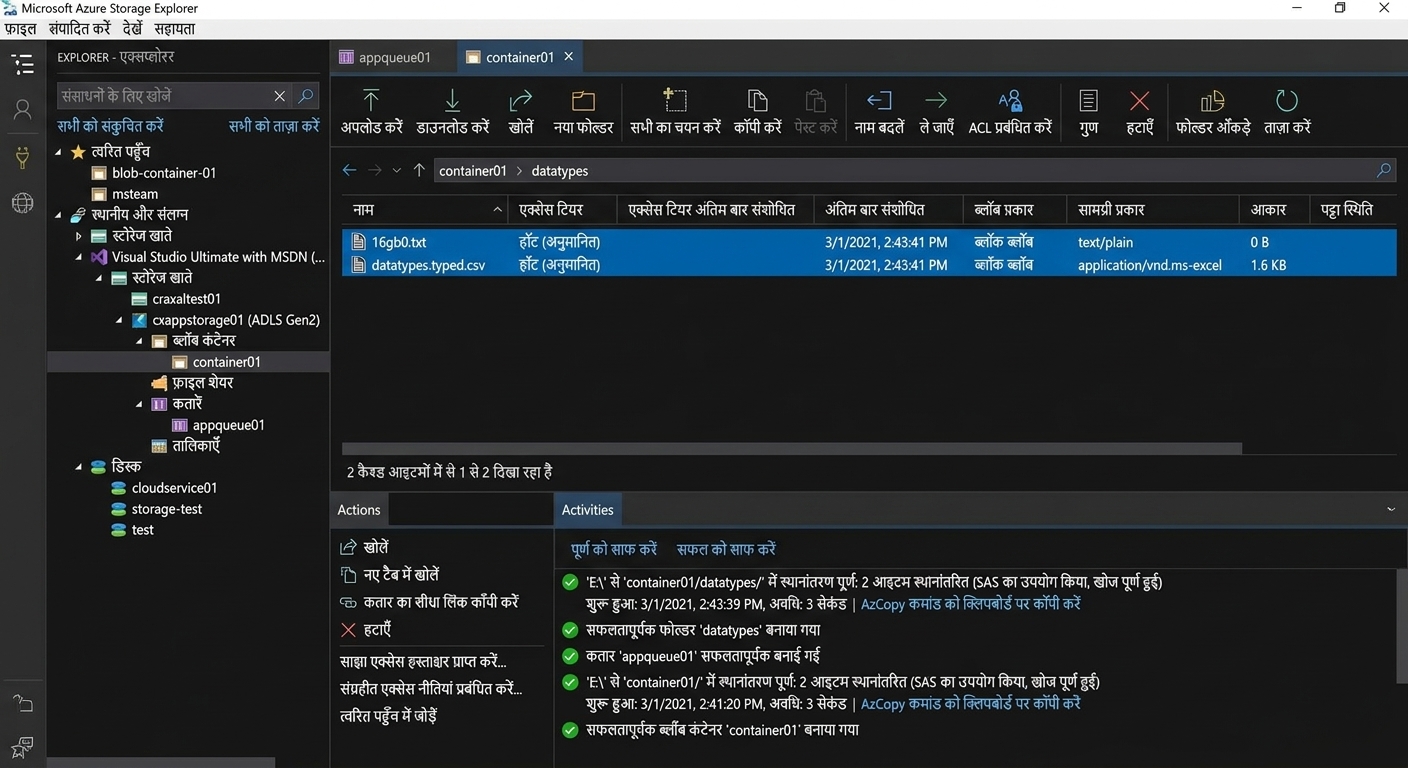Click the Activities panel vertical scrollbar
Viewport: 1408px width, 768px height.
pyautogui.click(x=1401, y=625)
